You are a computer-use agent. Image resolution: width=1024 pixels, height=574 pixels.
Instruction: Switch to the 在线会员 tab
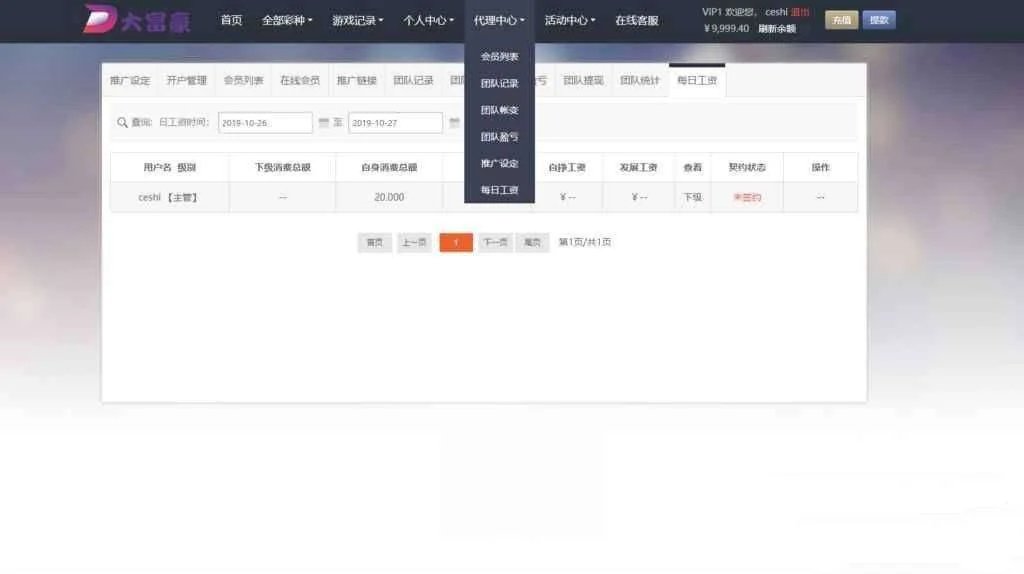(300, 80)
